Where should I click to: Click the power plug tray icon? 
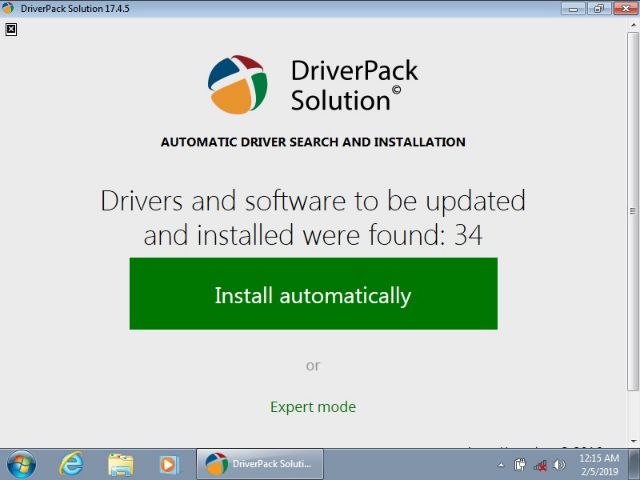[x=520, y=465]
